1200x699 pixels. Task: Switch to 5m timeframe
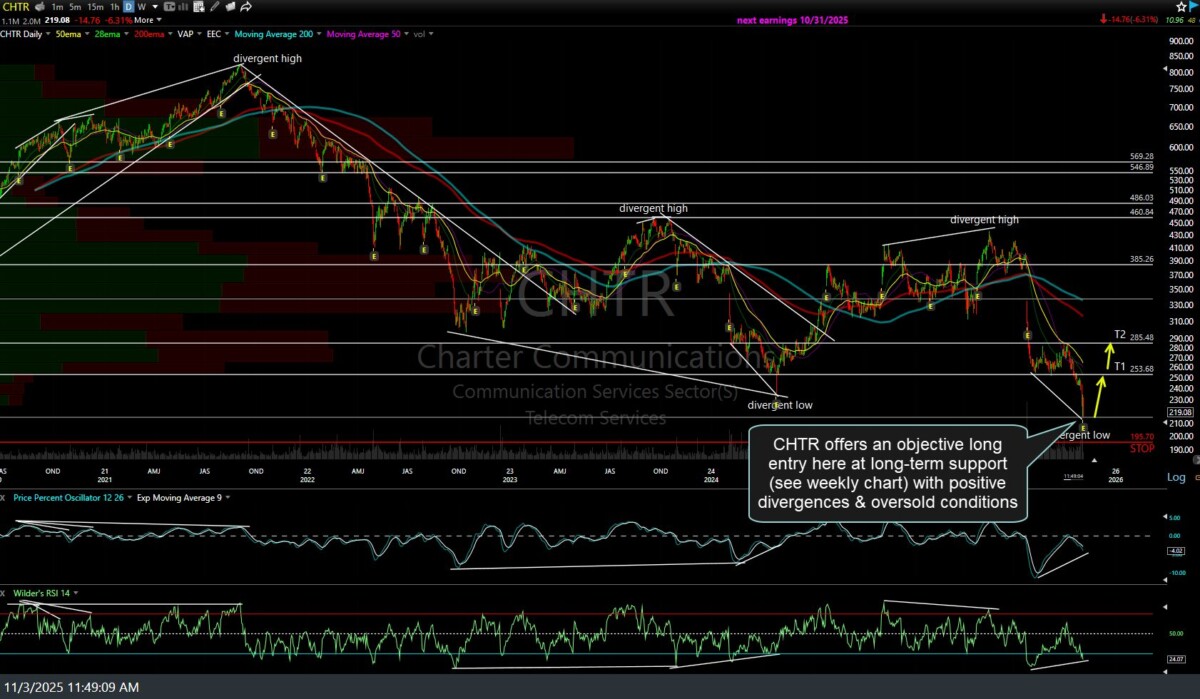pos(75,7)
